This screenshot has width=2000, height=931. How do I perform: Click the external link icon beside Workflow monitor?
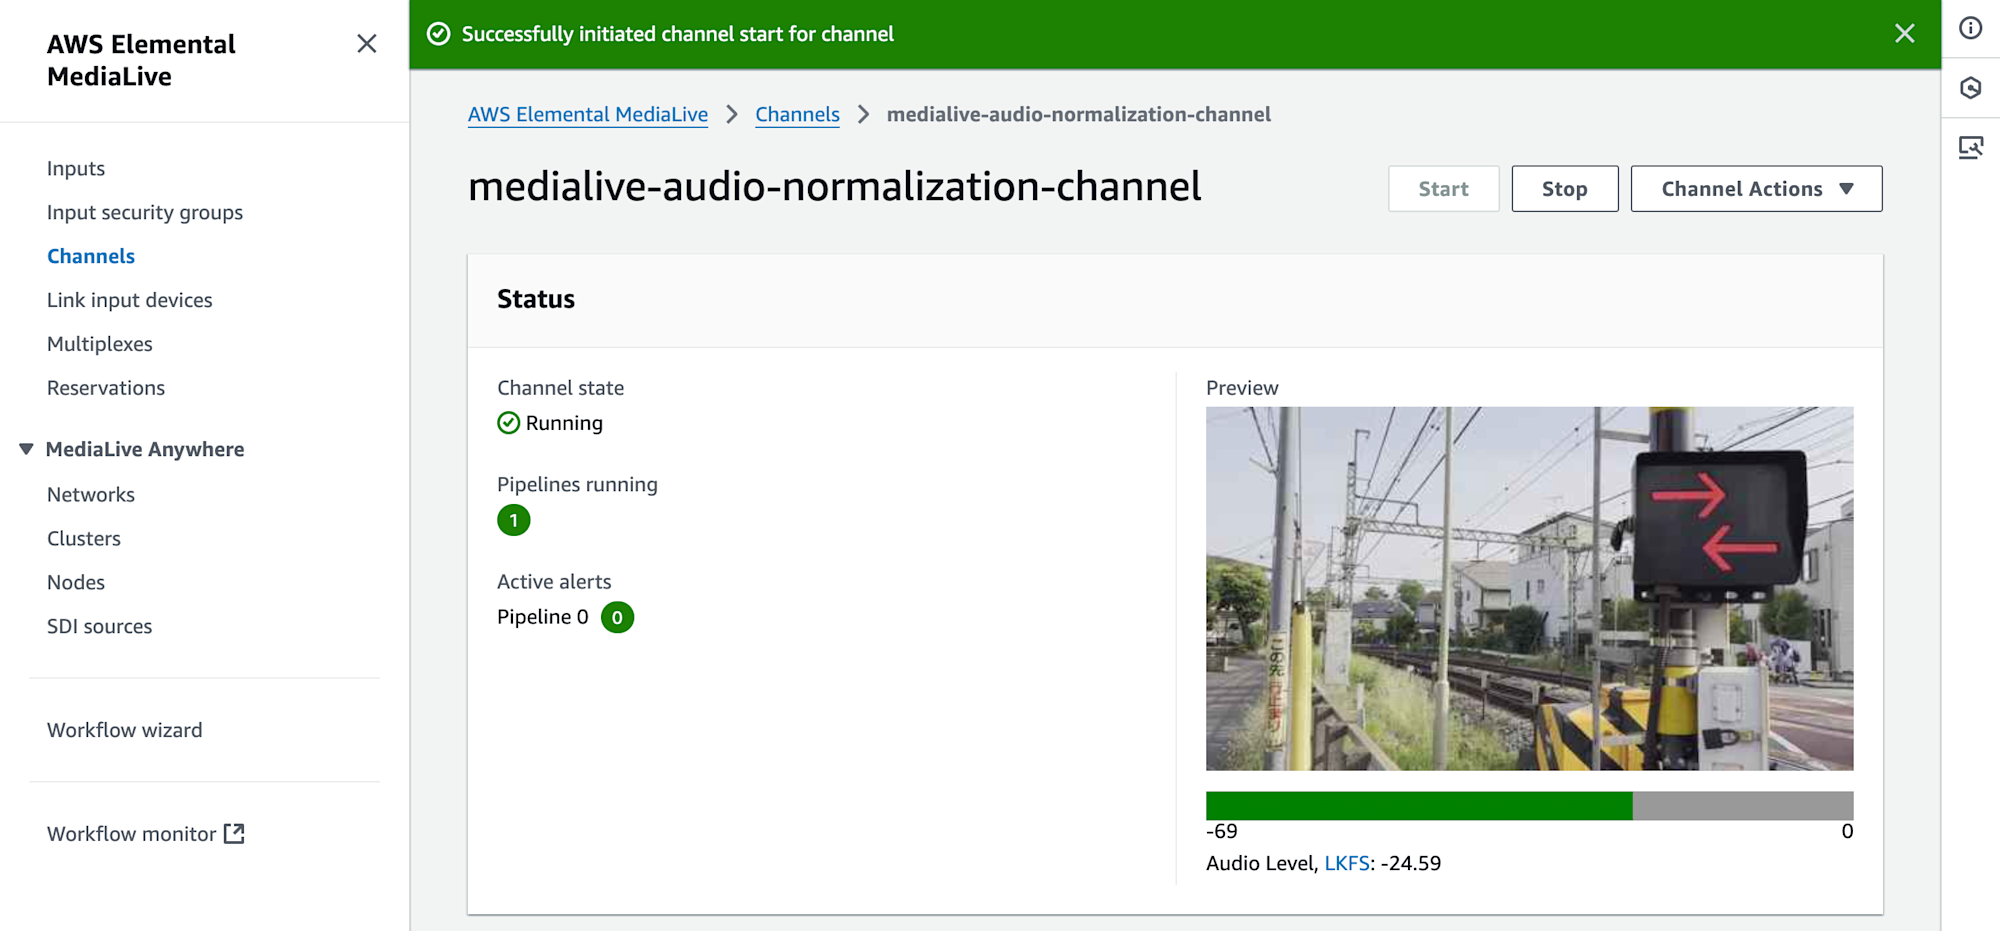234,833
